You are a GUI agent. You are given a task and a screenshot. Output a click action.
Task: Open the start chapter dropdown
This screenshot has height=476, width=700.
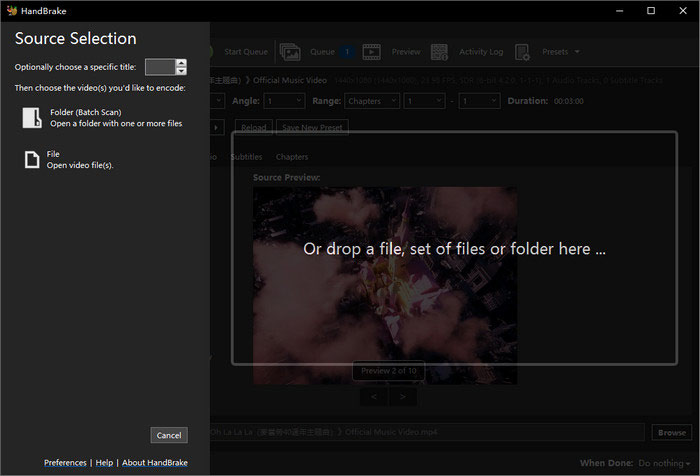(425, 101)
